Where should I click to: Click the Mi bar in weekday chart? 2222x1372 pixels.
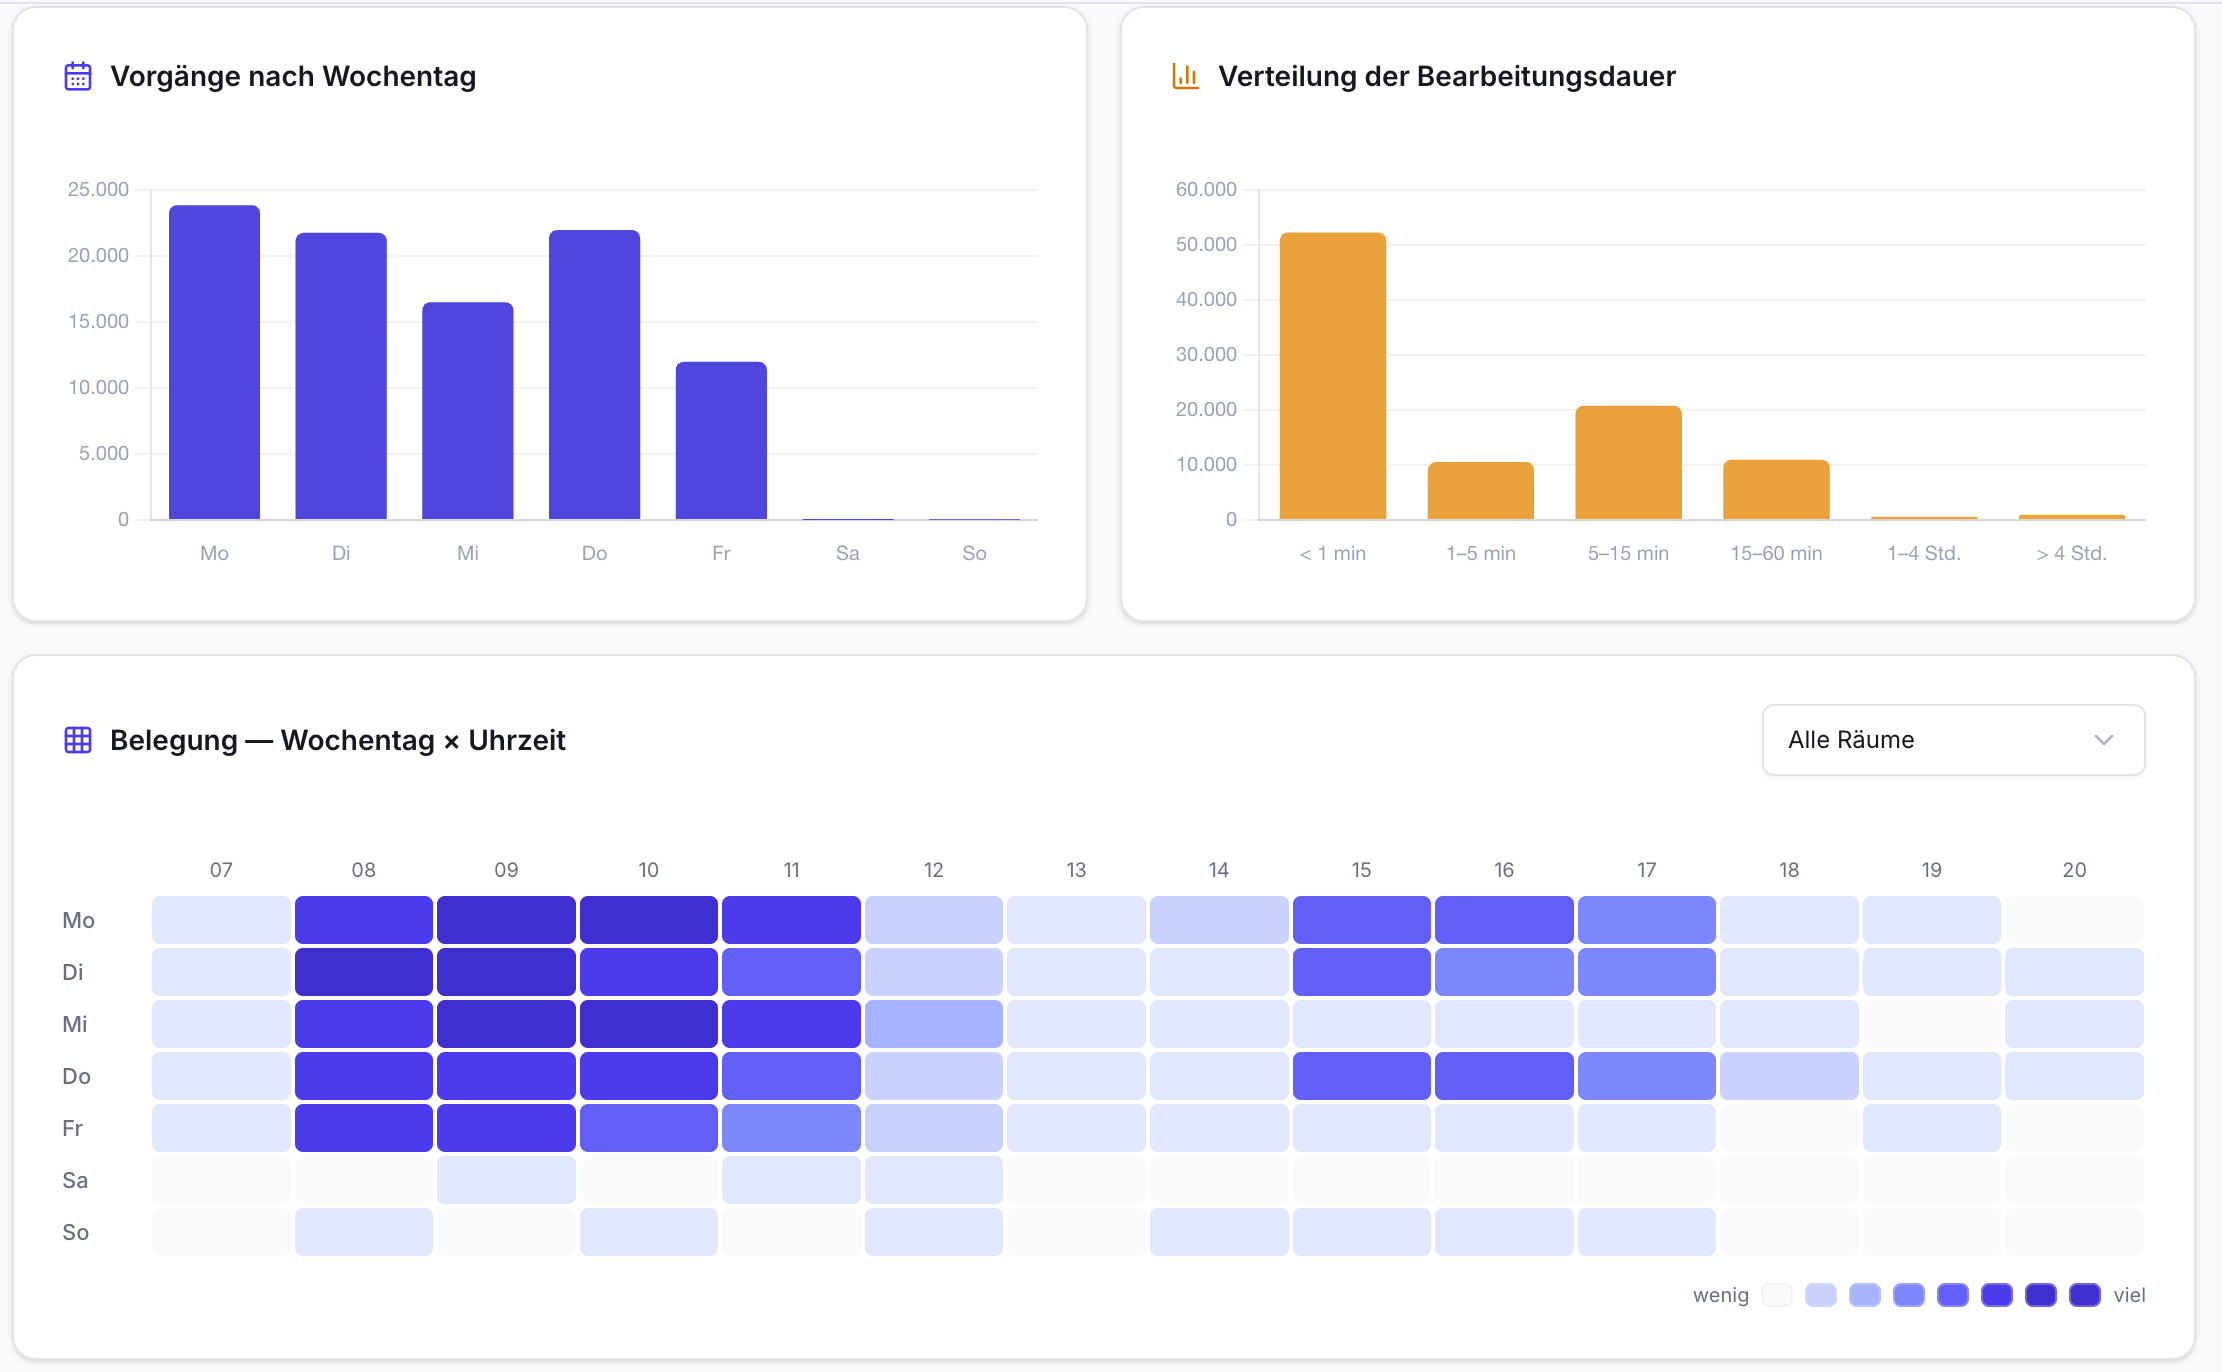pos(468,411)
